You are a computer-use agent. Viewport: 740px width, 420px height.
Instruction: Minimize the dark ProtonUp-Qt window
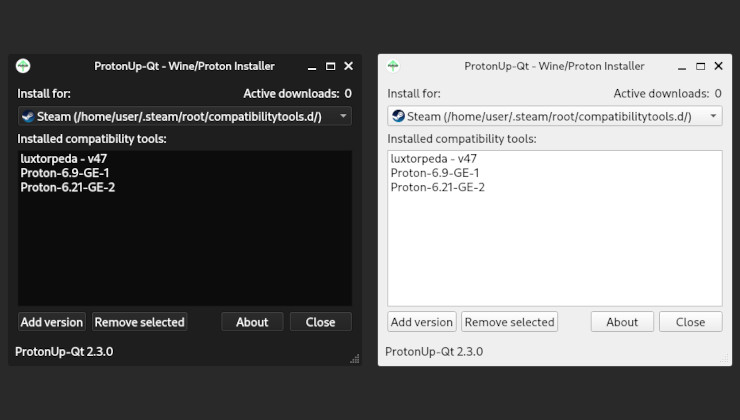tap(312, 67)
